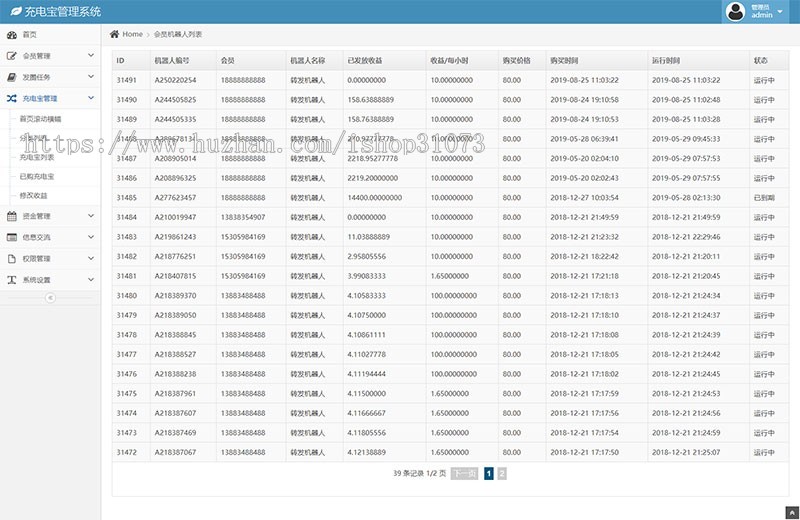Click earnings value 2.95805556
The width and height of the screenshot is (800, 520).
(x=366, y=256)
